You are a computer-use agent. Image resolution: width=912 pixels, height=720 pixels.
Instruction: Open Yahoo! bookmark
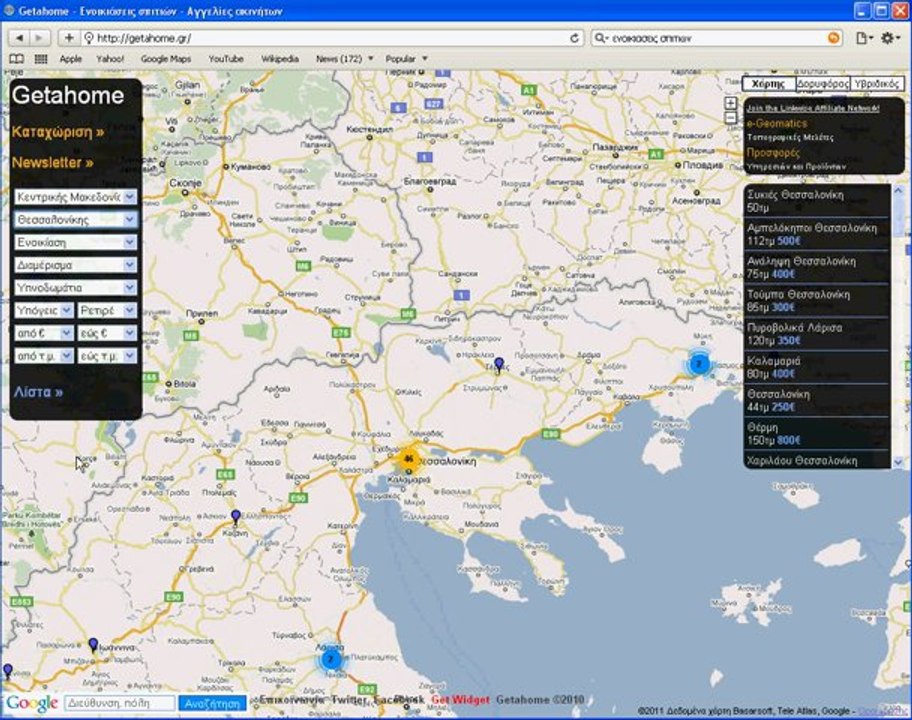tap(110, 59)
